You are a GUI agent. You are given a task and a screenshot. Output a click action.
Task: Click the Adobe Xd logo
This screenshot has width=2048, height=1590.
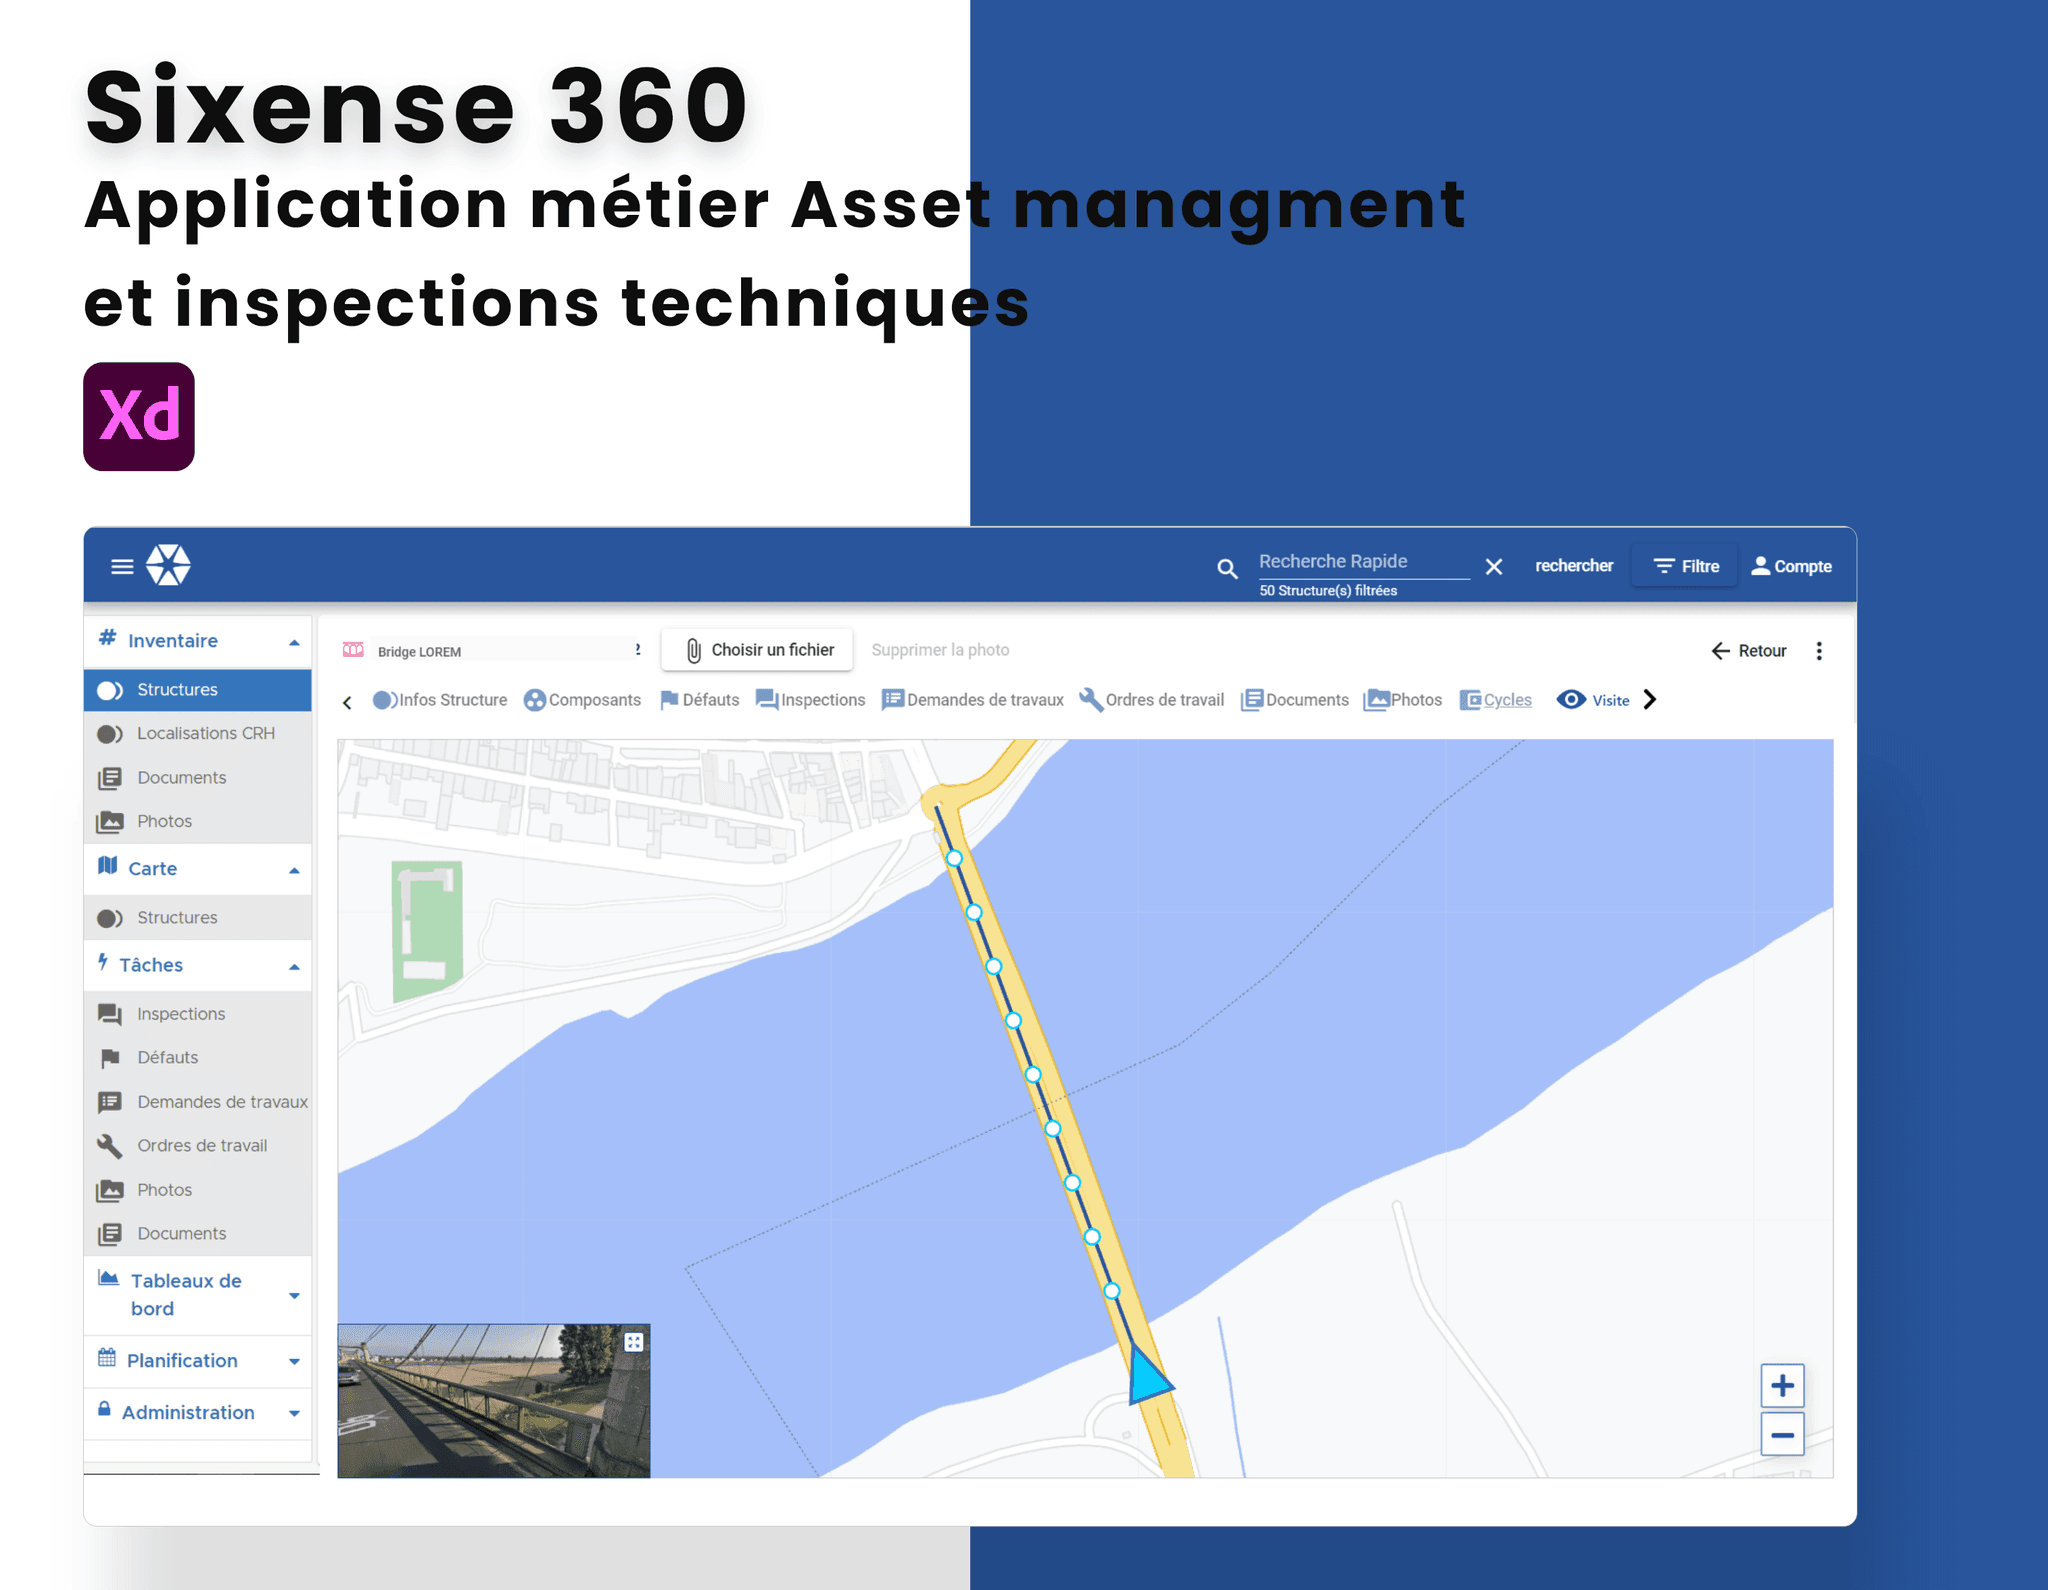click(x=139, y=417)
